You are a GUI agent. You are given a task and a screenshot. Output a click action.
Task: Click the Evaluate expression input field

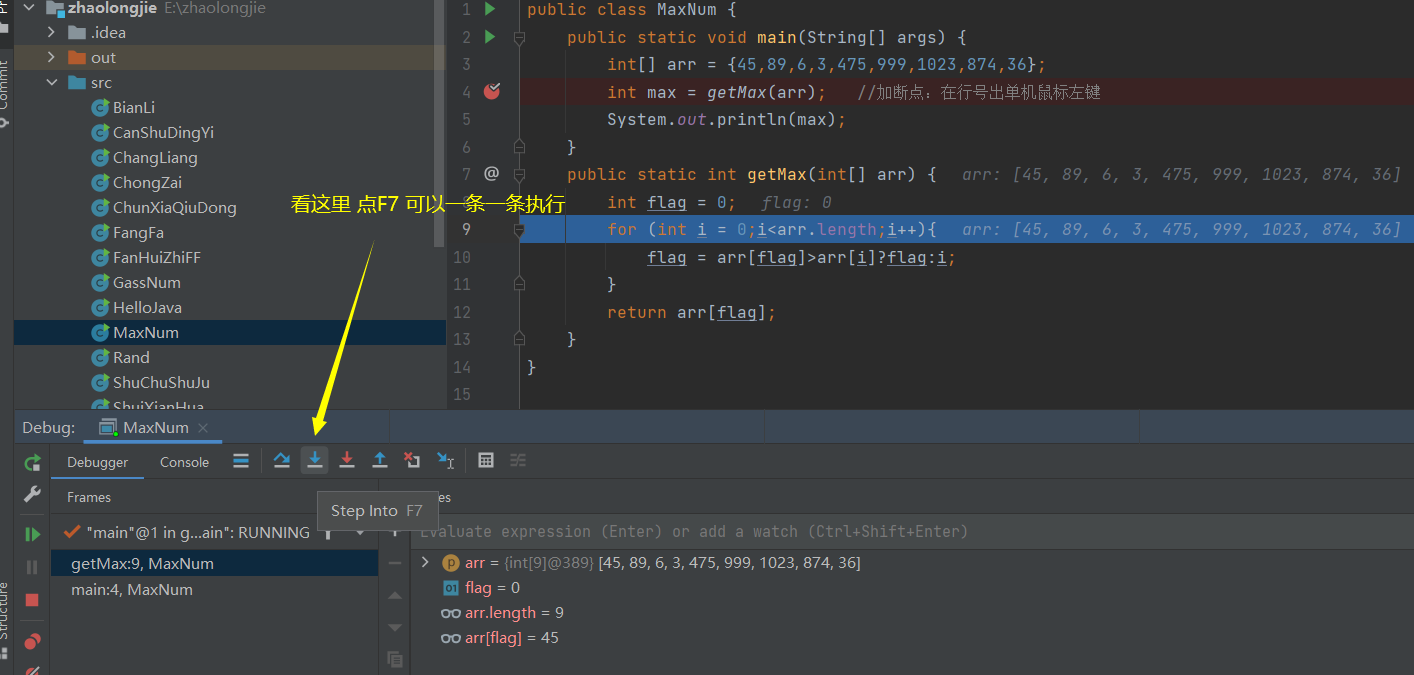(910, 532)
